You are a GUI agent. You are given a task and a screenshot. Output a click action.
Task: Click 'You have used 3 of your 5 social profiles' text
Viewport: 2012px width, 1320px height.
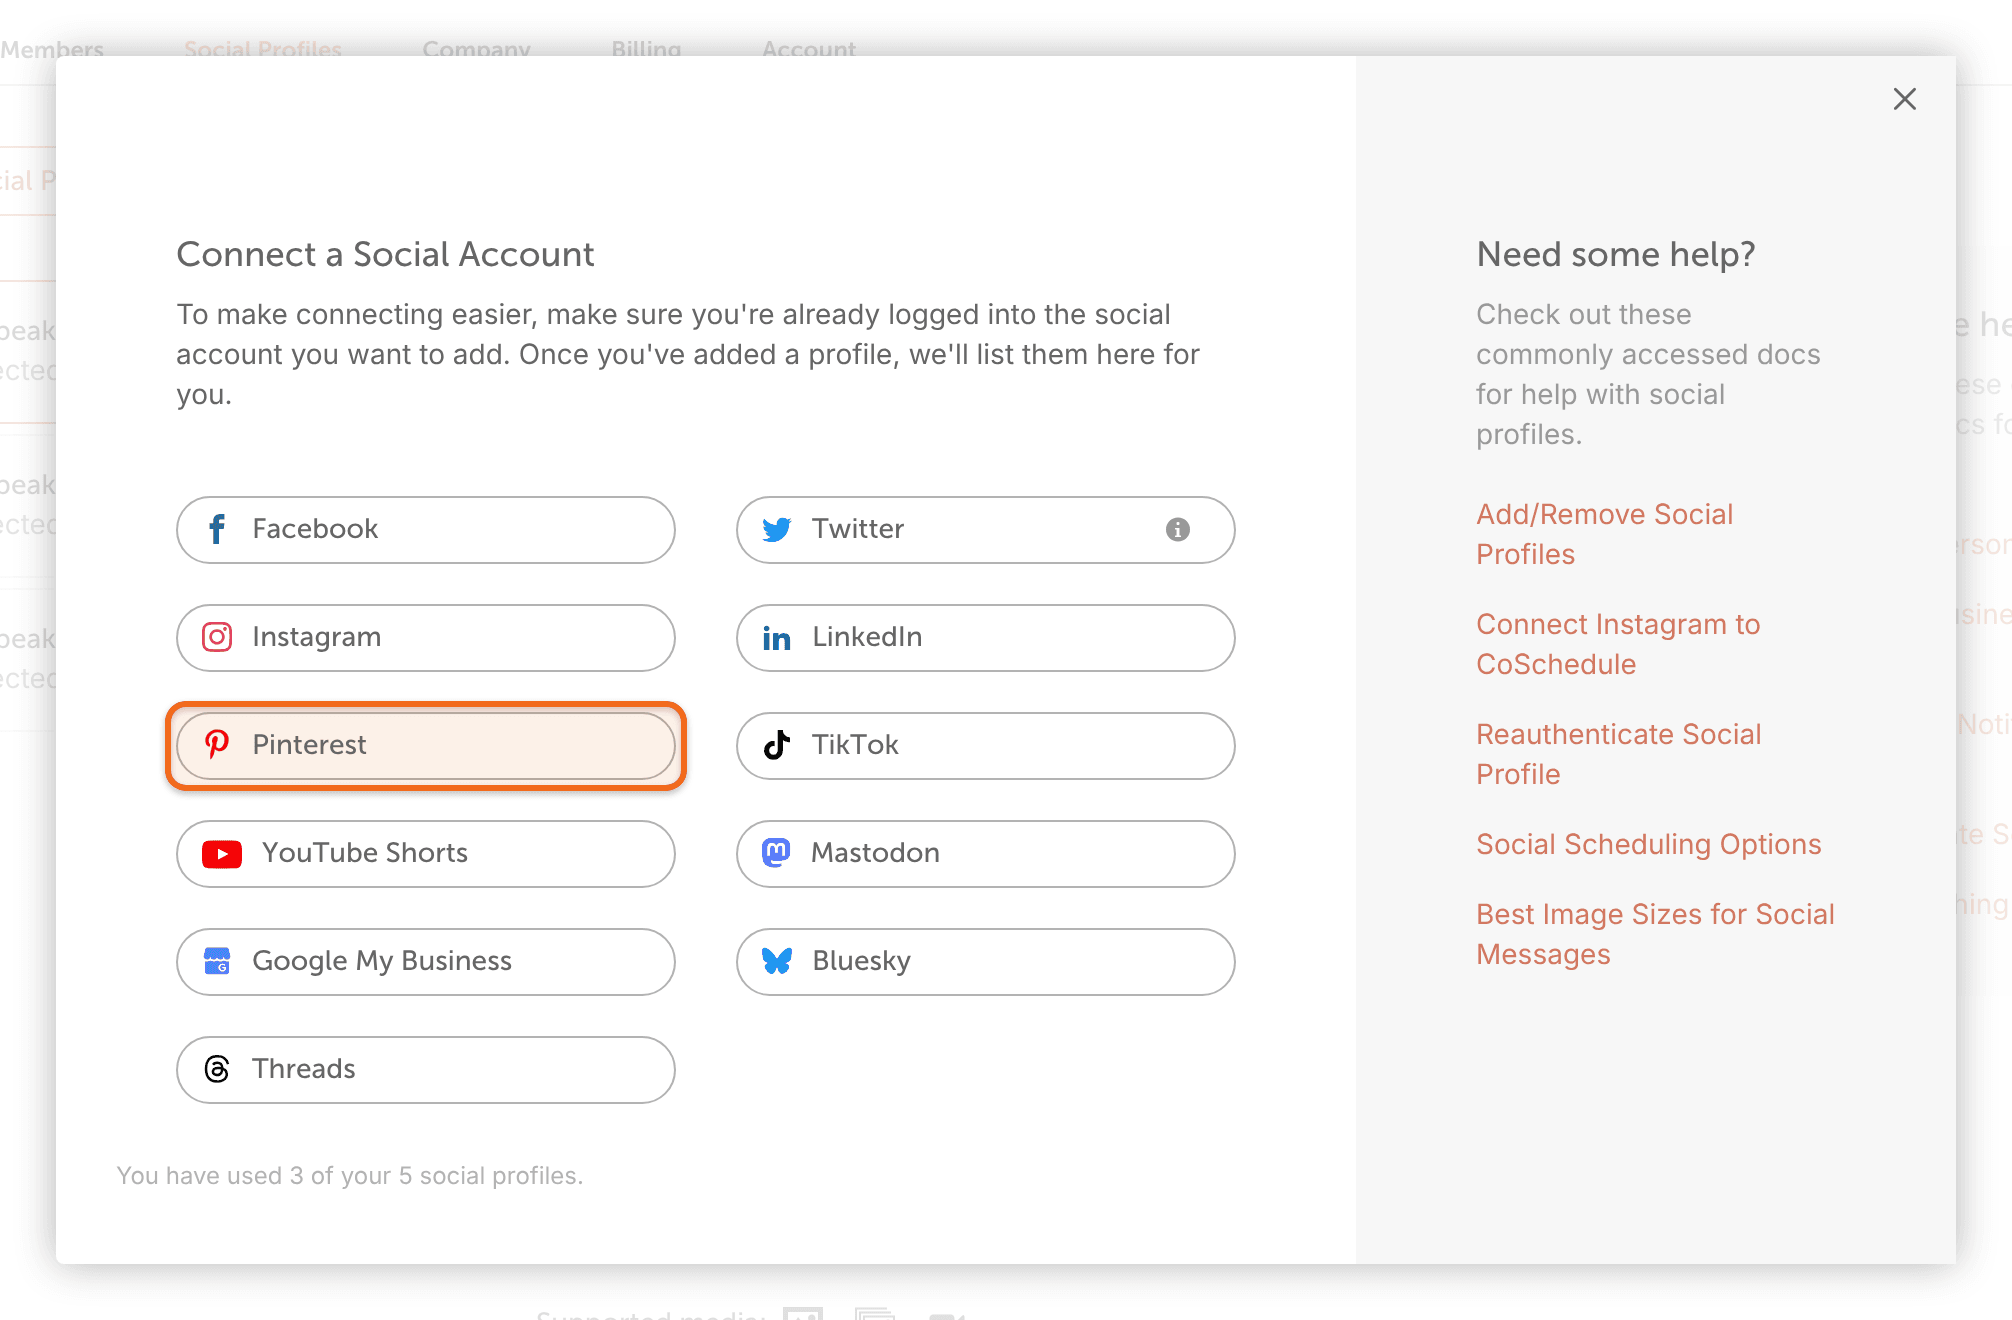(x=350, y=1175)
